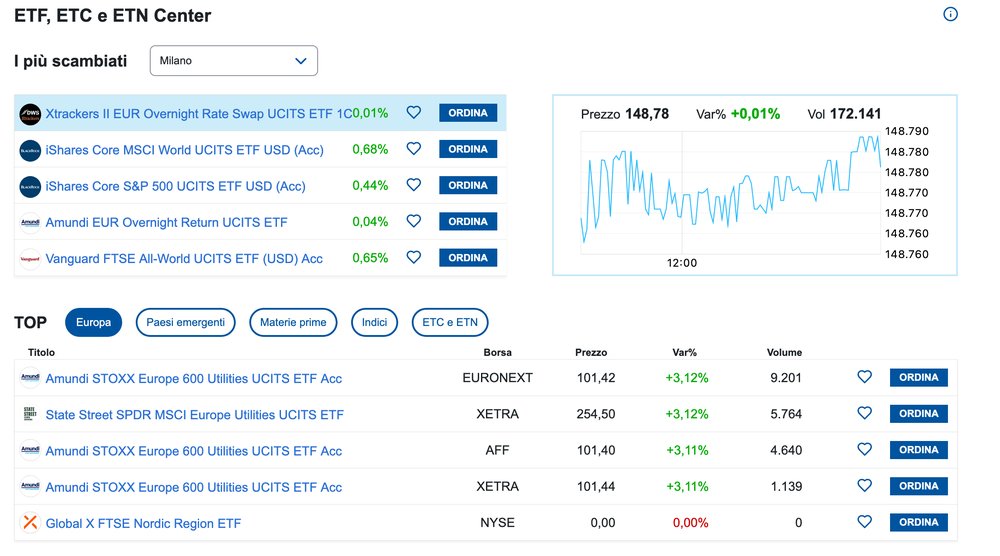Click the Amundi logo in the XETRA 101,44 row
The height and width of the screenshot is (556, 1000).
pyautogui.click(x=30, y=486)
